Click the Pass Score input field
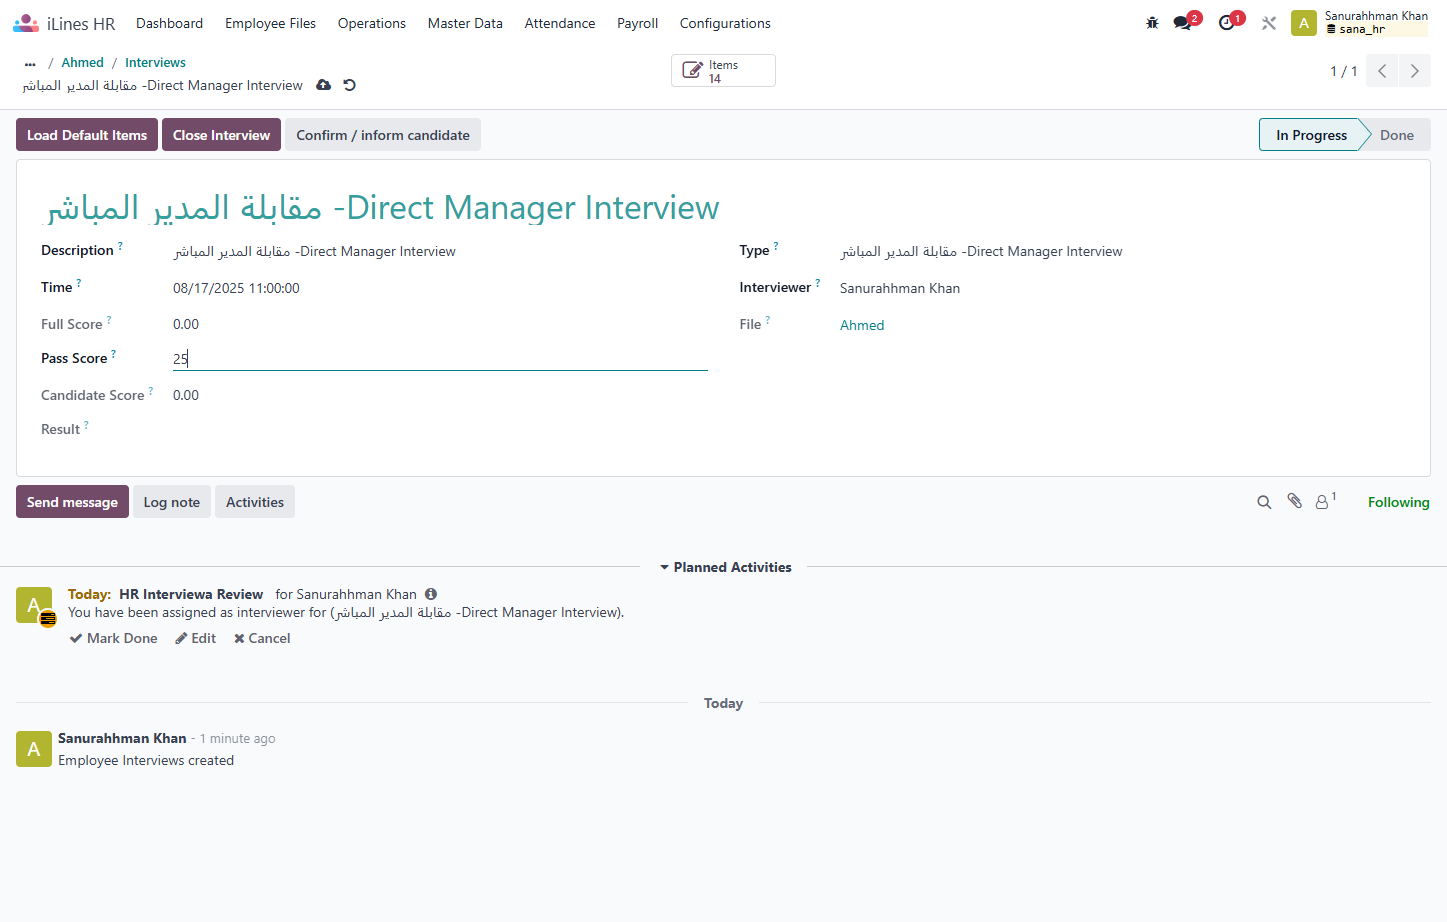This screenshot has width=1447, height=922. coord(440,358)
